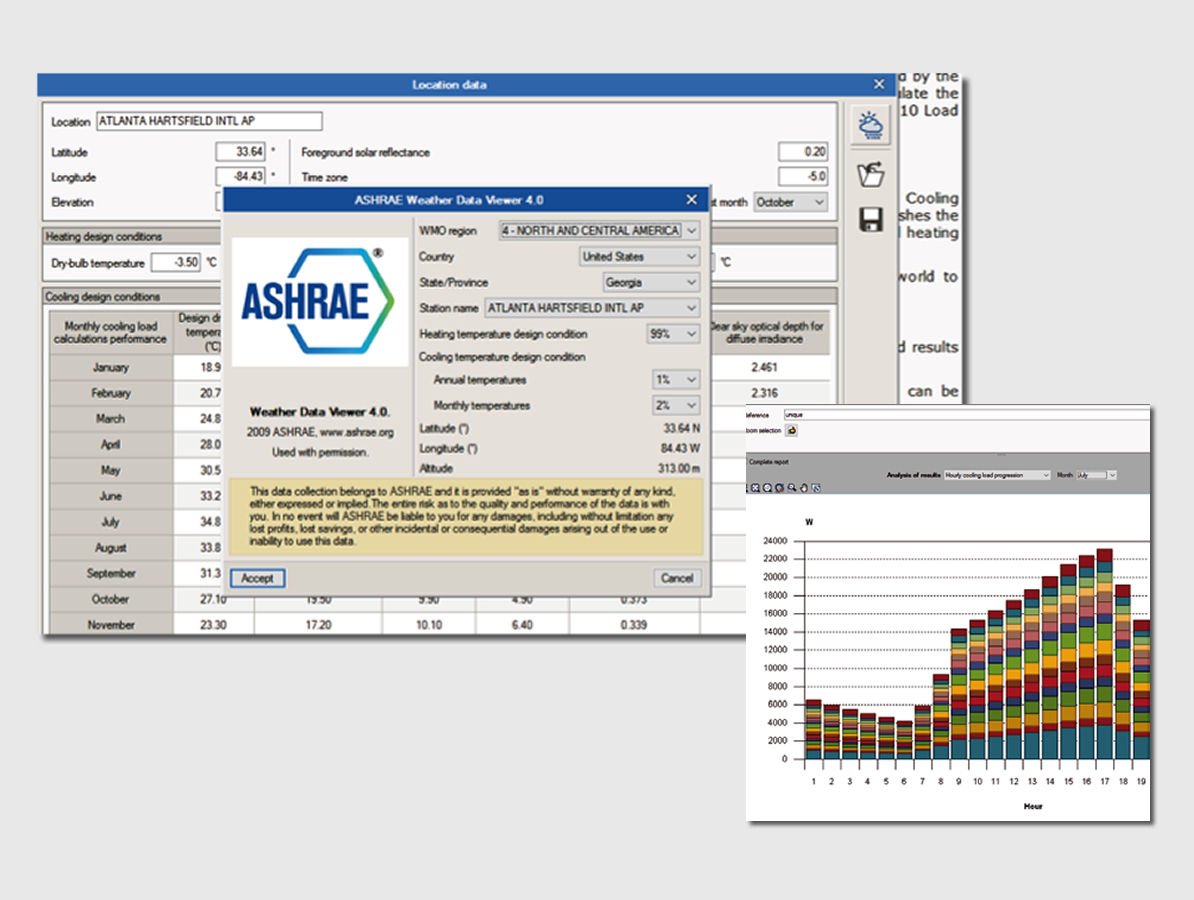
Task: Expand the State/Province dropdown showing Georgia
Action: coord(651,282)
